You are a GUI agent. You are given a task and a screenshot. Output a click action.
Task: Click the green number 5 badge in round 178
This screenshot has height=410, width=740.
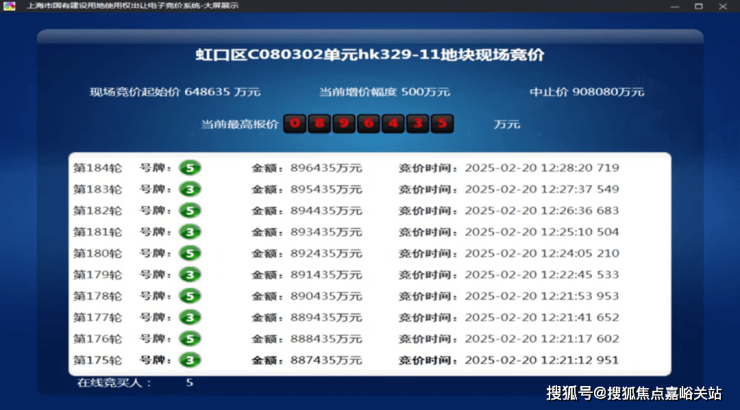[x=190, y=296]
